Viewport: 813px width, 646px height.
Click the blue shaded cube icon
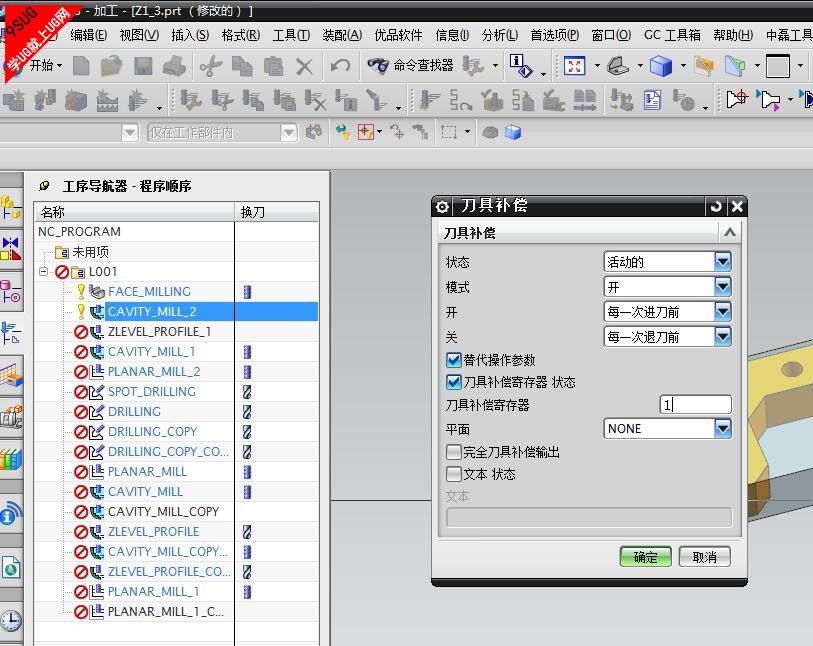click(661, 66)
